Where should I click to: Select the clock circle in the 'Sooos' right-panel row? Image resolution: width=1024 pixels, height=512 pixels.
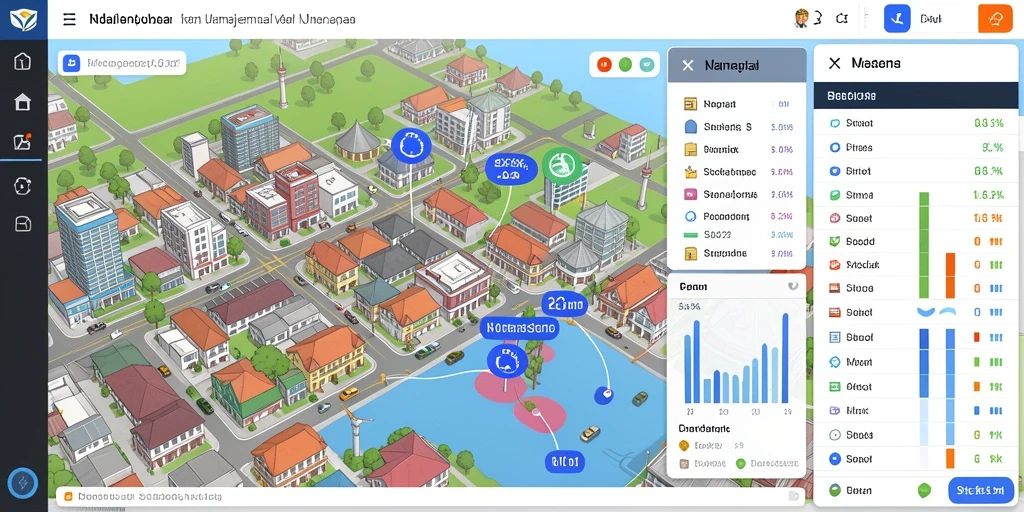pos(834,434)
